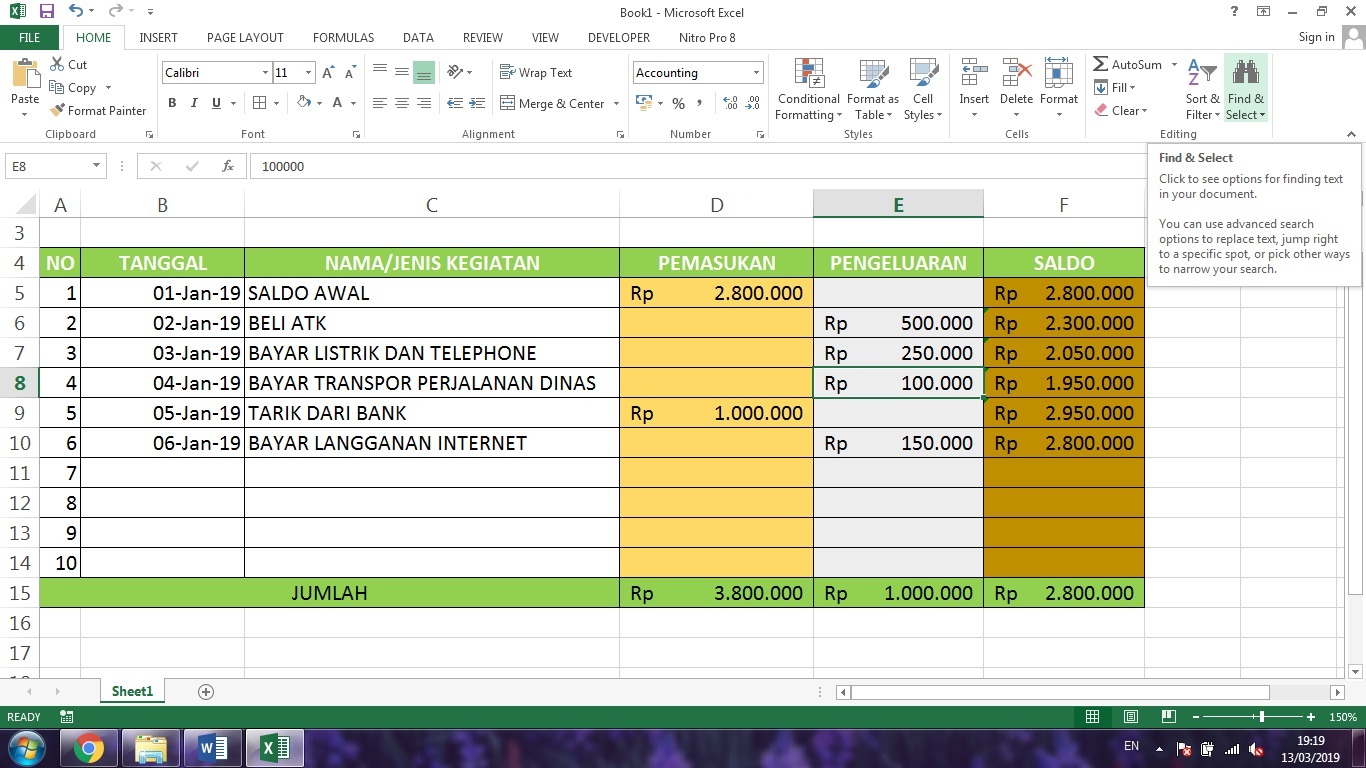
Task: Apply bold formatting from the Font group
Action: [171, 103]
